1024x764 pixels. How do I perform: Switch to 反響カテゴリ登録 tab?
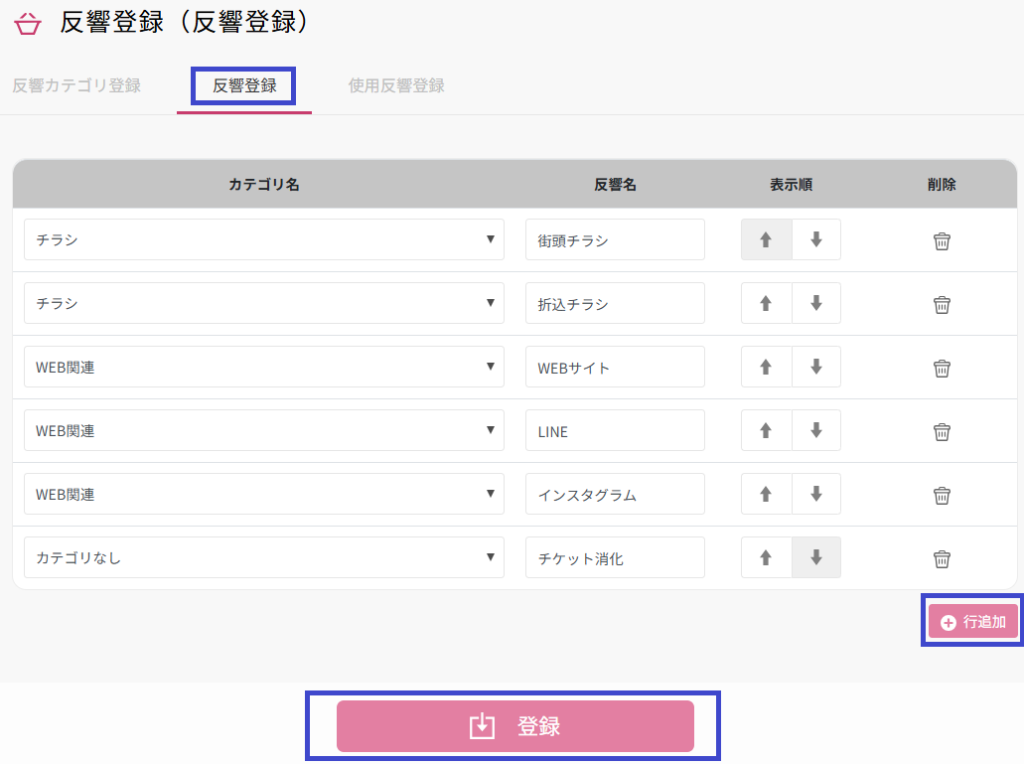(x=77, y=86)
